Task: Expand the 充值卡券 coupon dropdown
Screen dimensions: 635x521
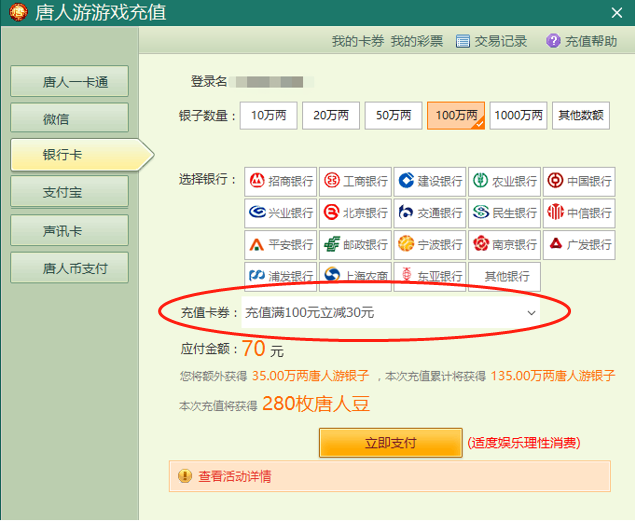Action: point(531,313)
